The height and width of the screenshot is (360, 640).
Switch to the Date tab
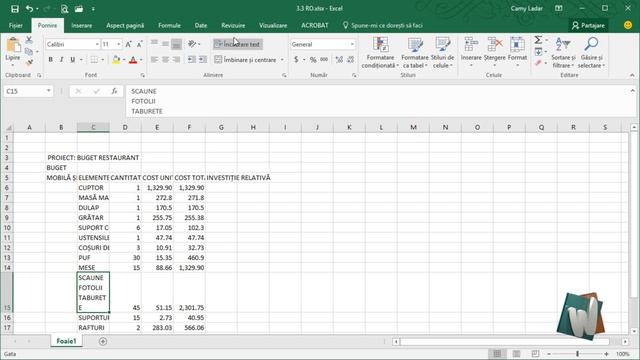[200, 25]
